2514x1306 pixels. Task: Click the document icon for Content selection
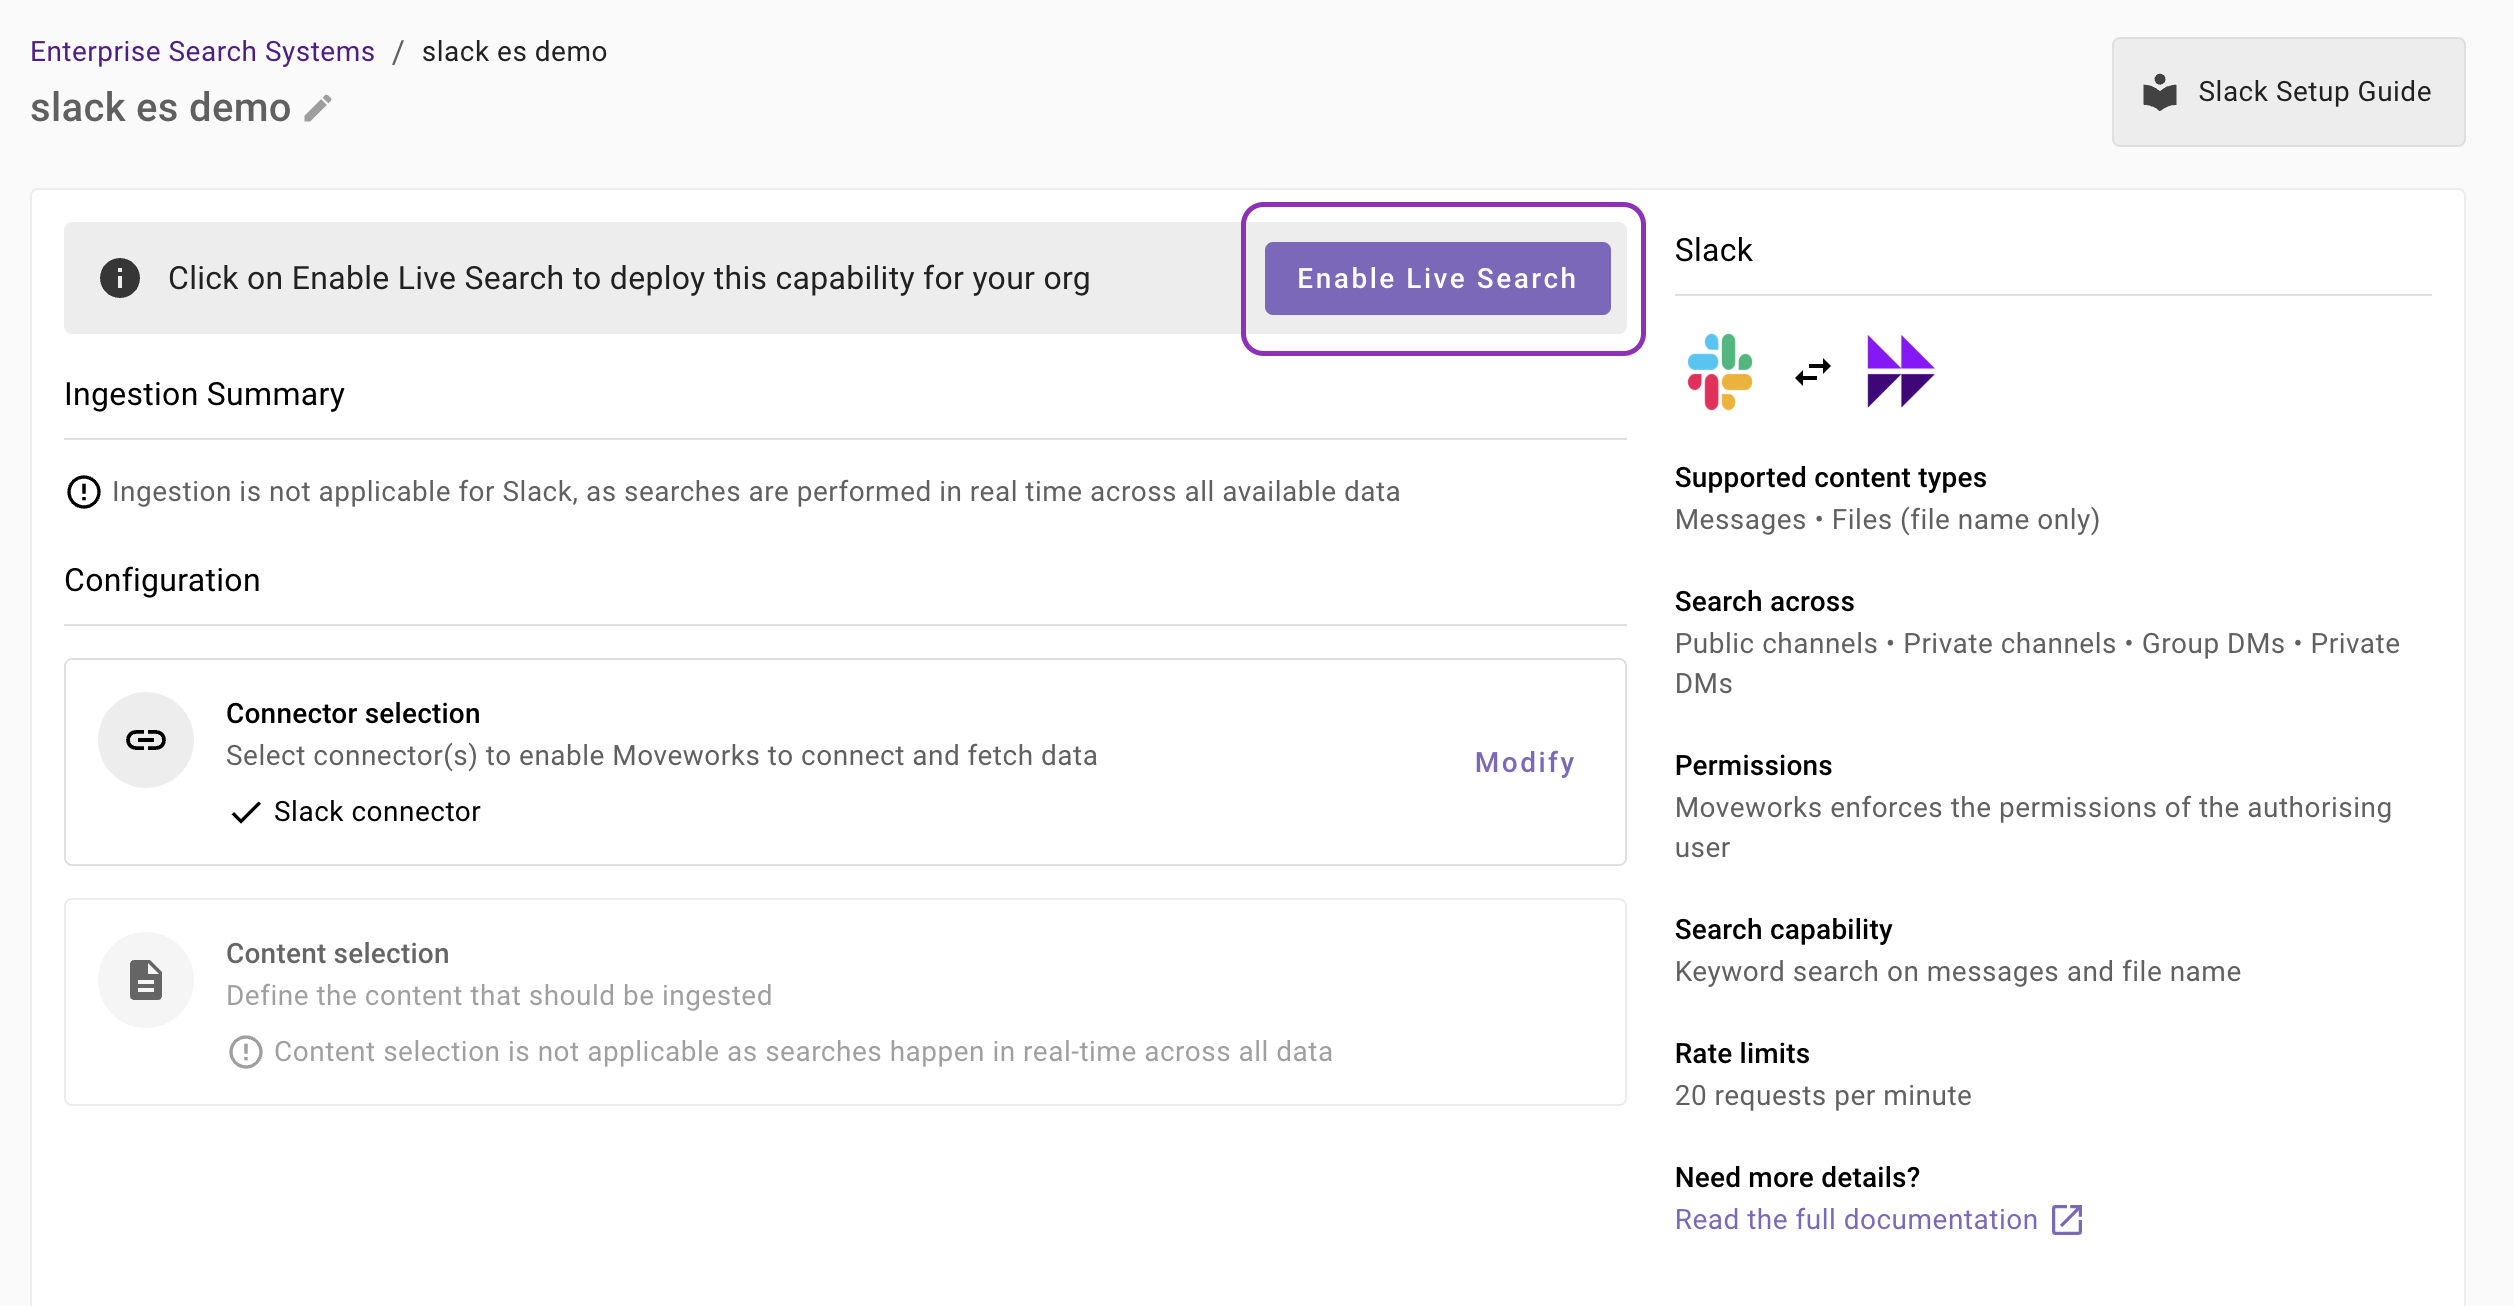click(146, 980)
